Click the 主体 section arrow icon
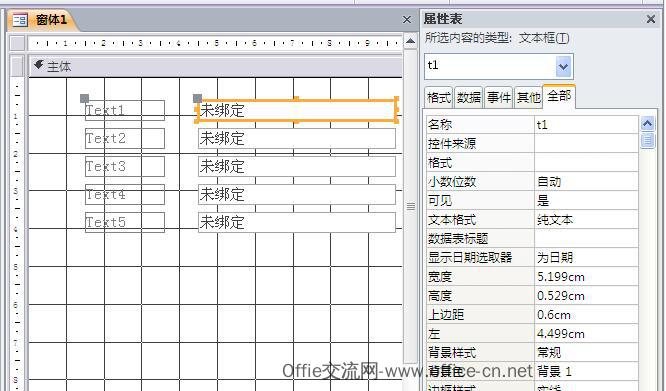This screenshot has width=666, height=391. pyautogui.click(x=39, y=65)
